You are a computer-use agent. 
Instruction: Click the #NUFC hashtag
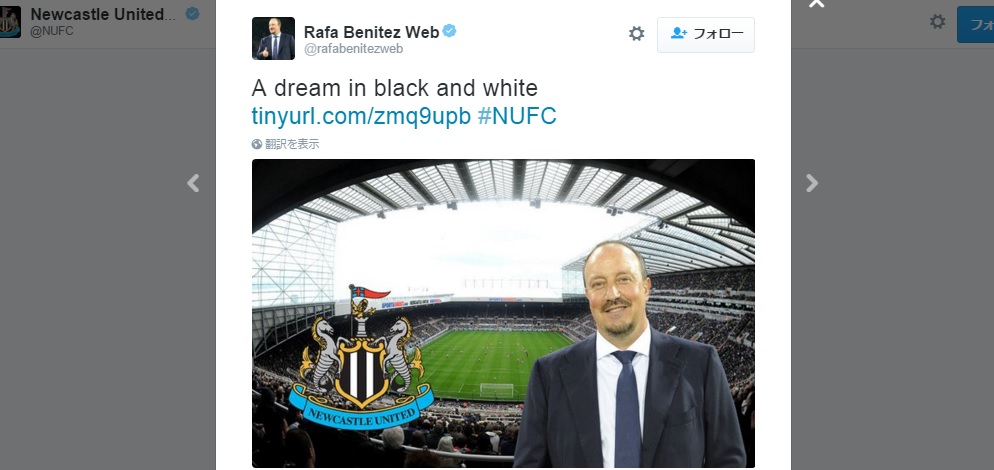click(517, 116)
